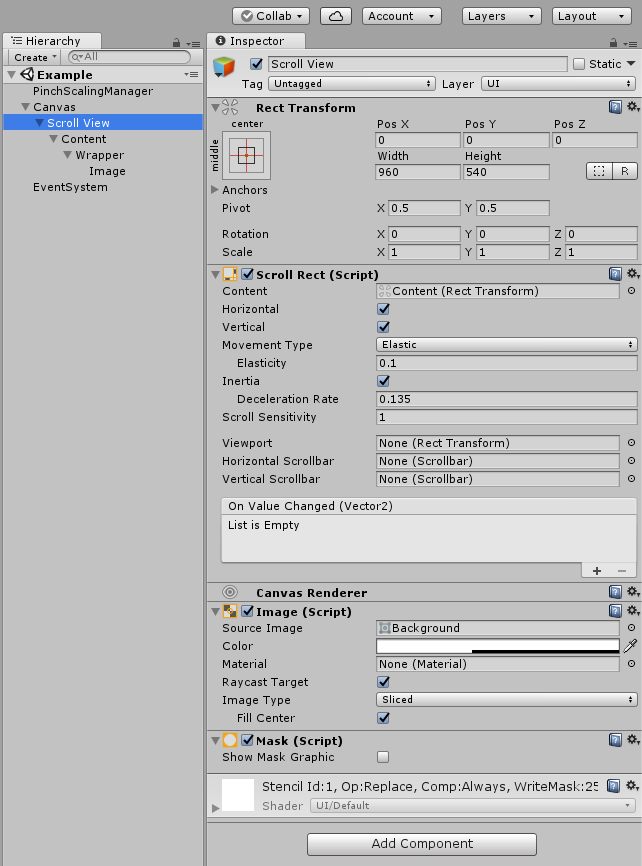The height and width of the screenshot is (866, 642).
Task: Toggle the Static checkbox
Action: click(x=579, y=64)
